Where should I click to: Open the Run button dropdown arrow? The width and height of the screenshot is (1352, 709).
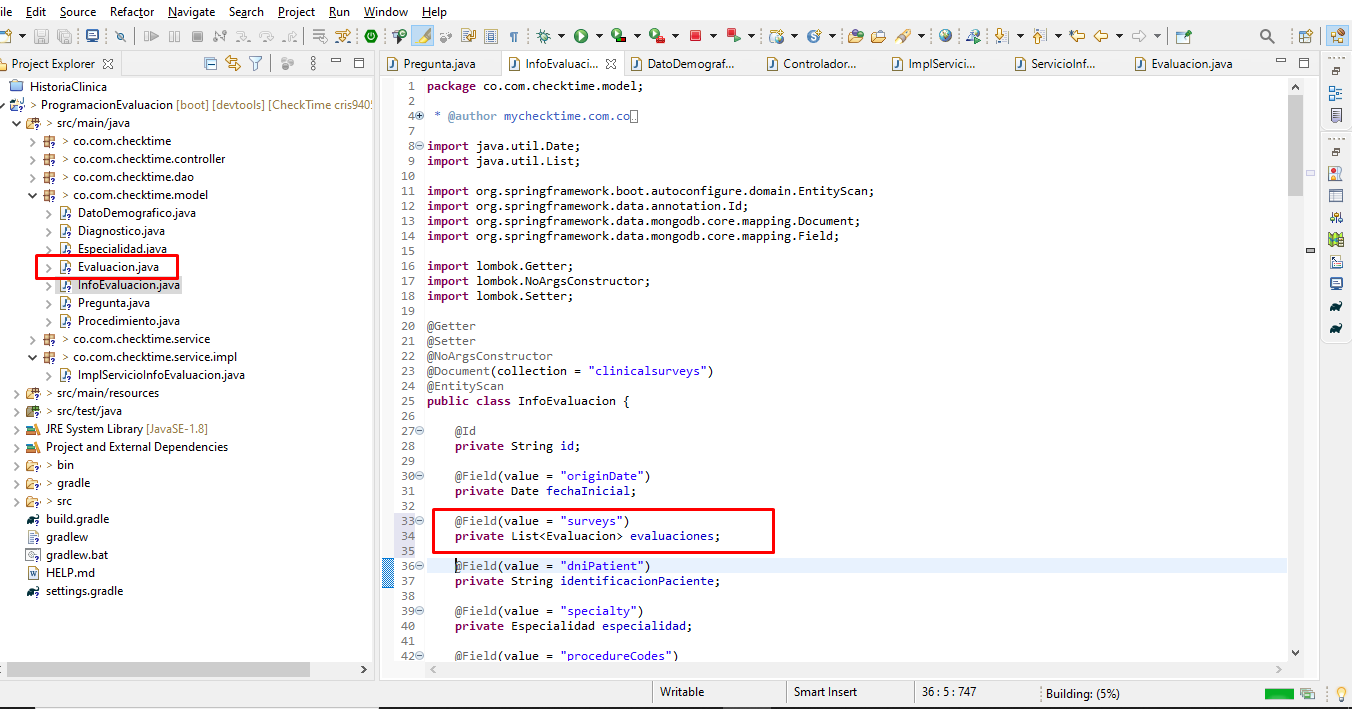(599, 36)
